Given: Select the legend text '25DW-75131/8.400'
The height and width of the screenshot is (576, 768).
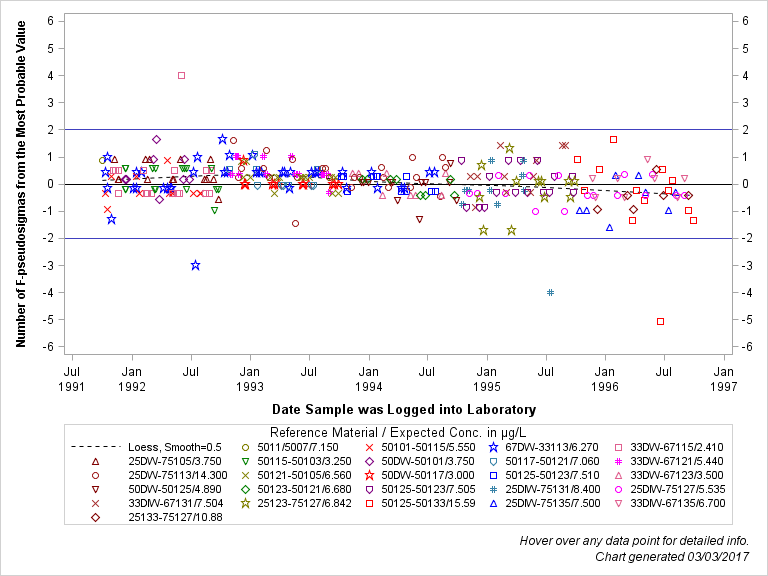Looking at the screenshot, I should (552, 489).
